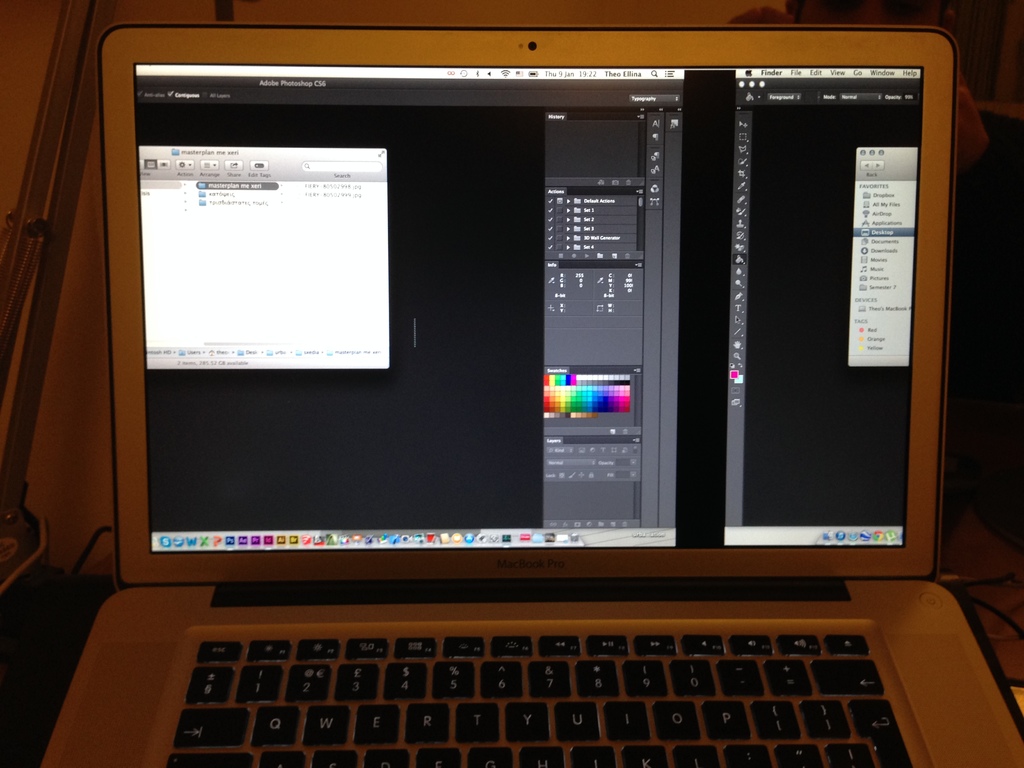
Task: Click the pink foreground color swatch
Action: click(x=734, y=375)
